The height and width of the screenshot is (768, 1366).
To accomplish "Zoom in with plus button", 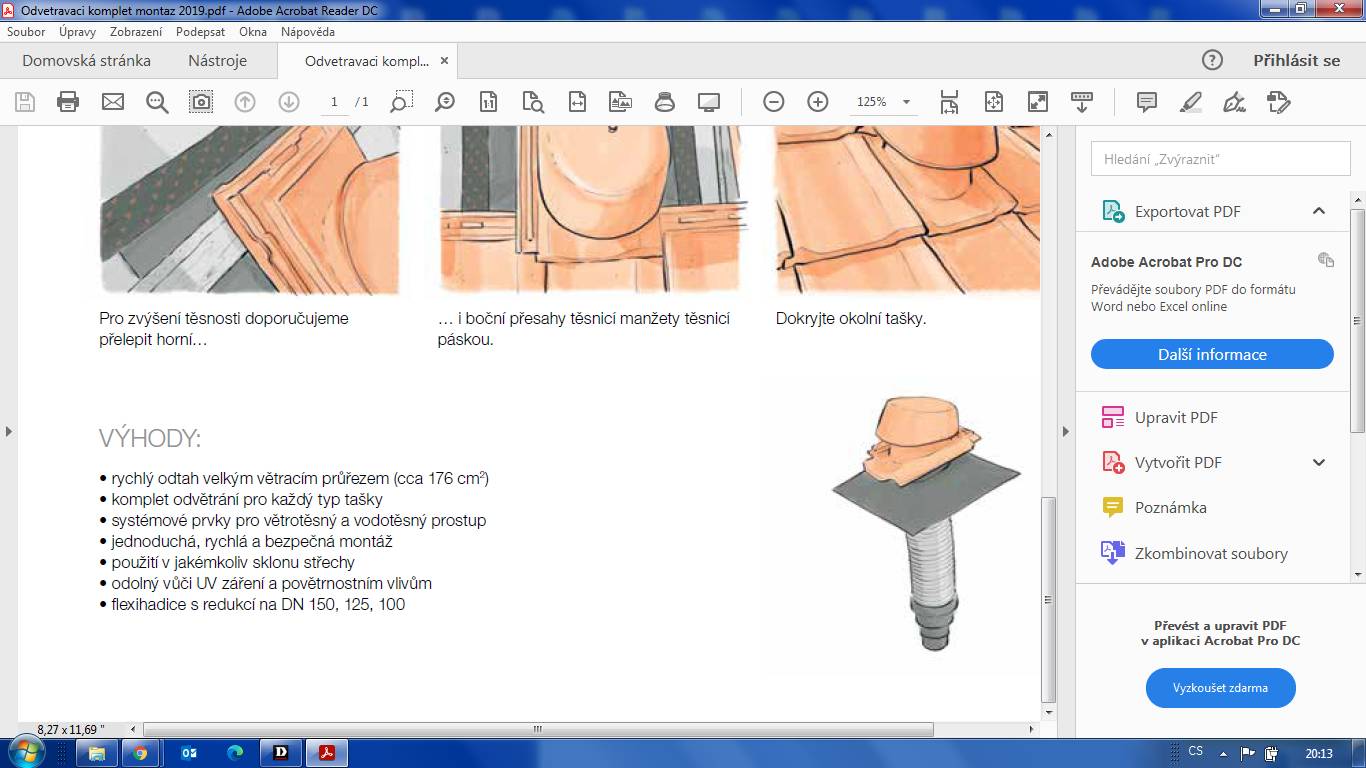I will 817,102.
